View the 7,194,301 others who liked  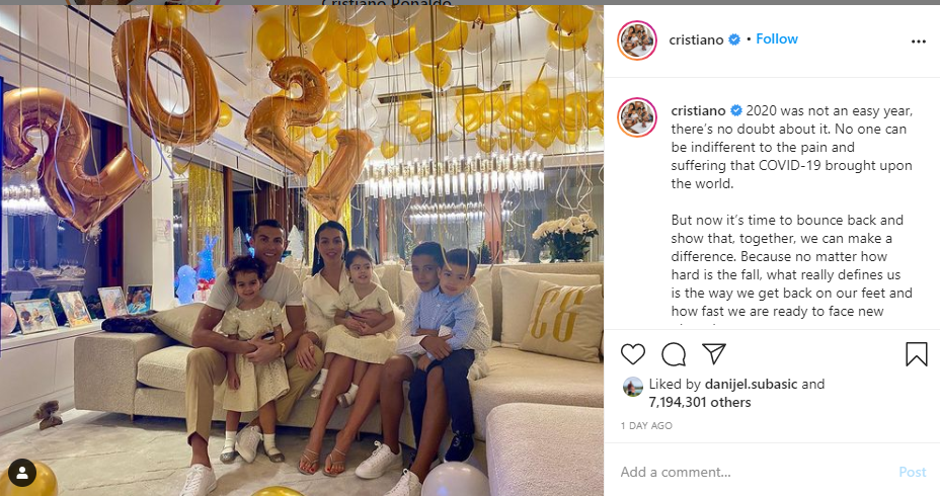(x=700, y=402)
